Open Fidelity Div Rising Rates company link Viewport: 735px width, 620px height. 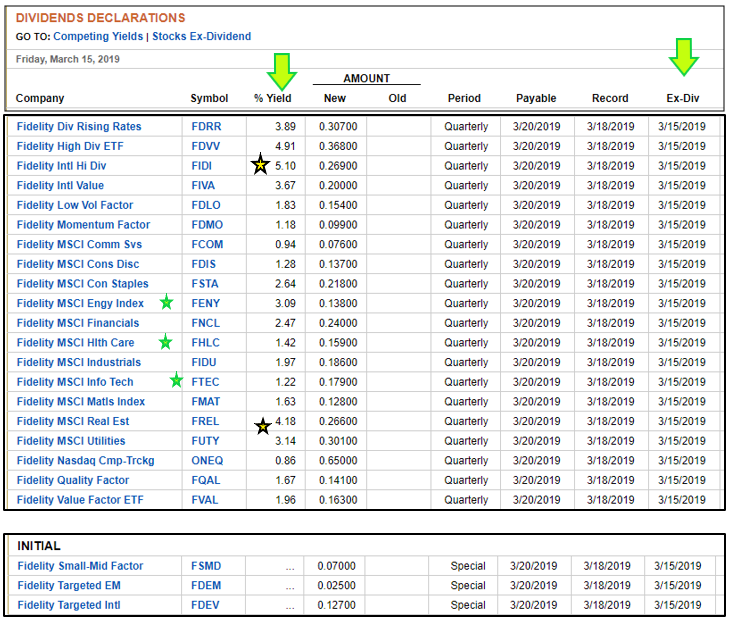tap(79, 127)
